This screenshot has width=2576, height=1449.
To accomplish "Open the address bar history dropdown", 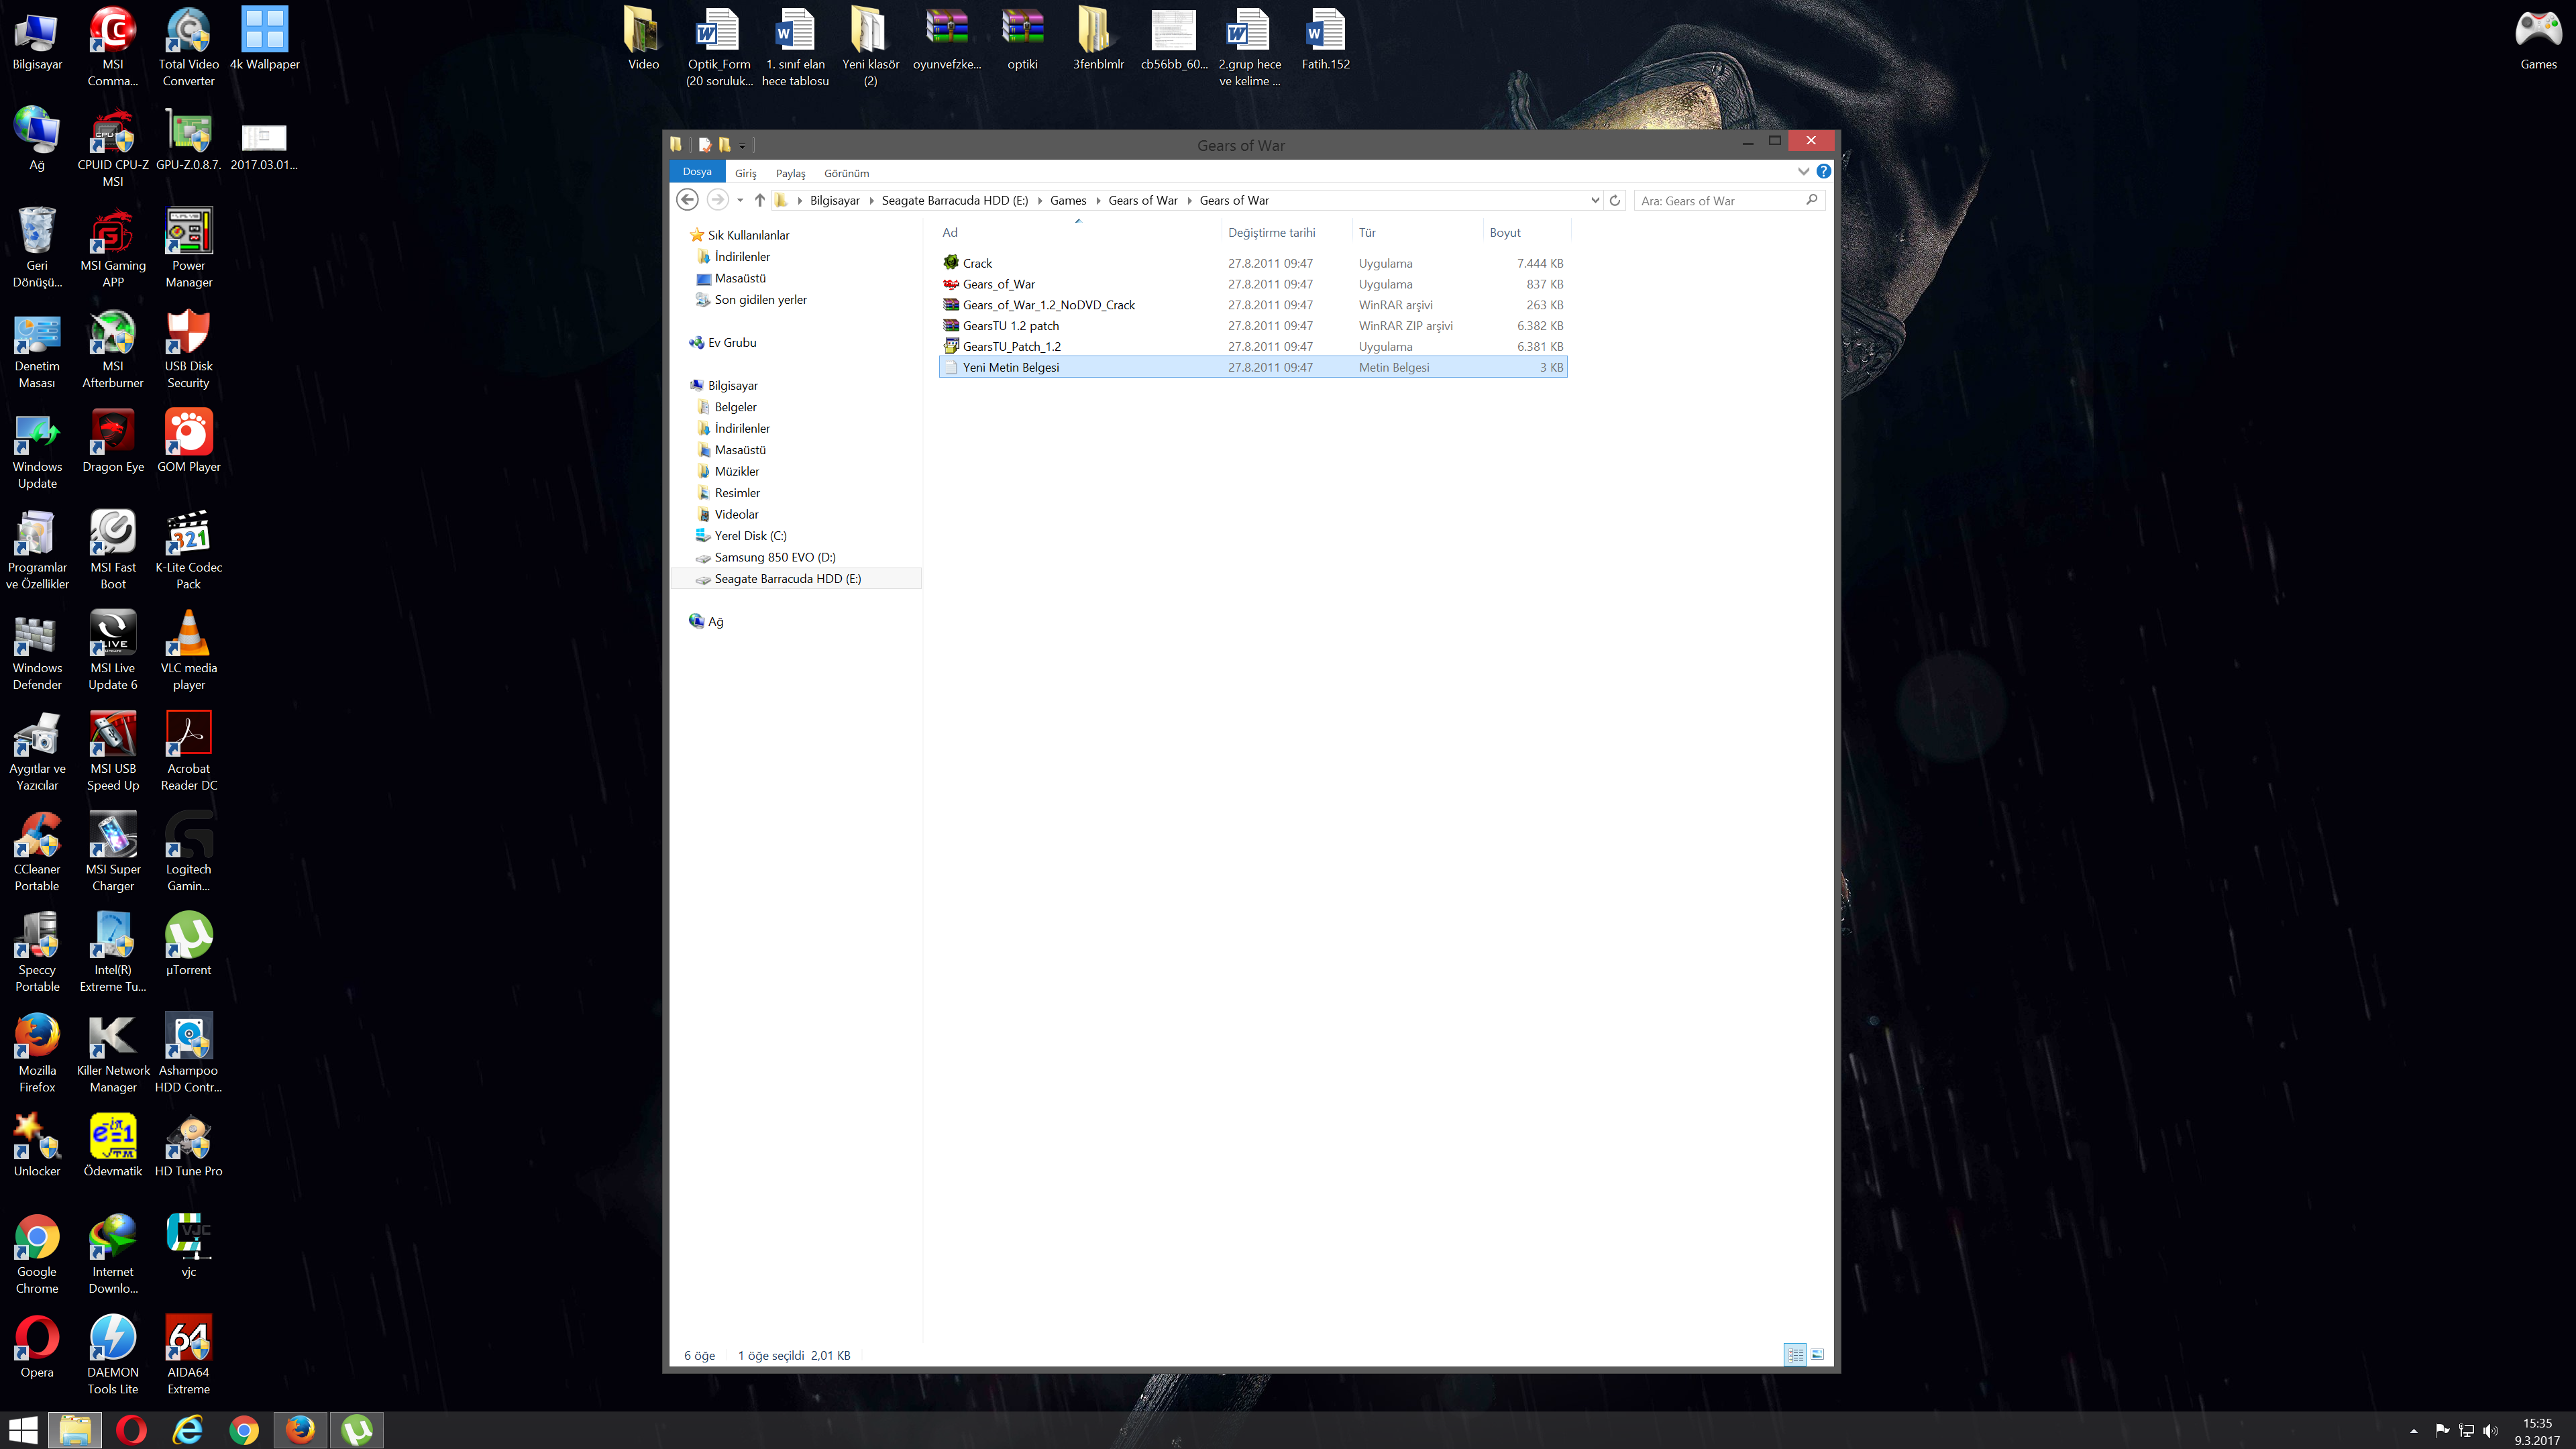I will click(x=1594, y=200).
